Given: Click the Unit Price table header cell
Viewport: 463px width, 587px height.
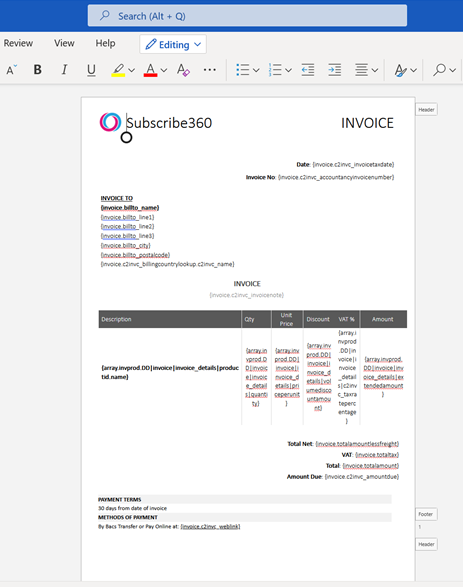Looking at the screenshot, I should click(x=287, y=319).
